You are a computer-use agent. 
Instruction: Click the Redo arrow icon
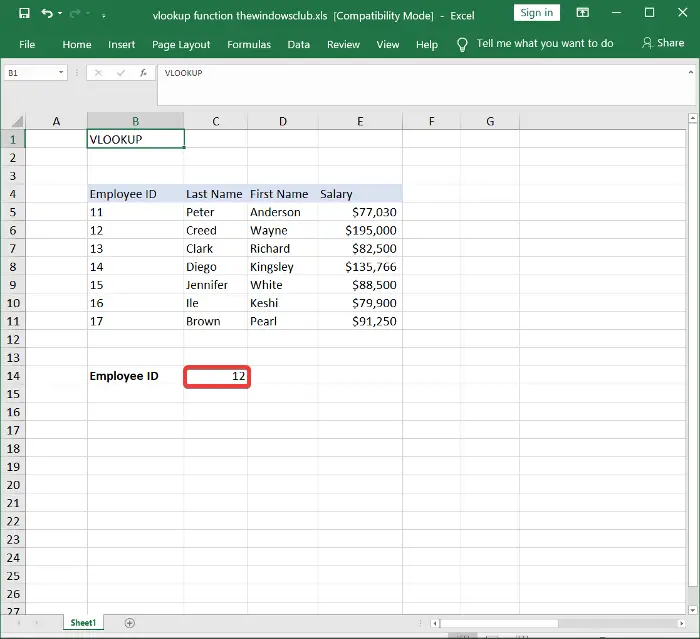pos(75,13)
